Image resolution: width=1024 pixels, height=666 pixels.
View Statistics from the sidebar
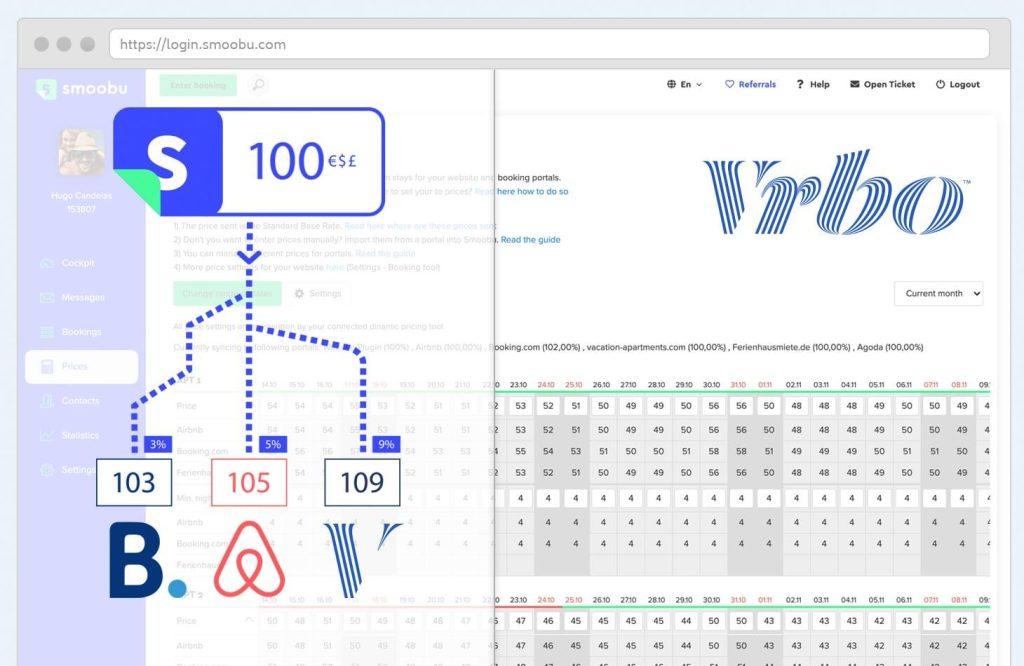69,435
